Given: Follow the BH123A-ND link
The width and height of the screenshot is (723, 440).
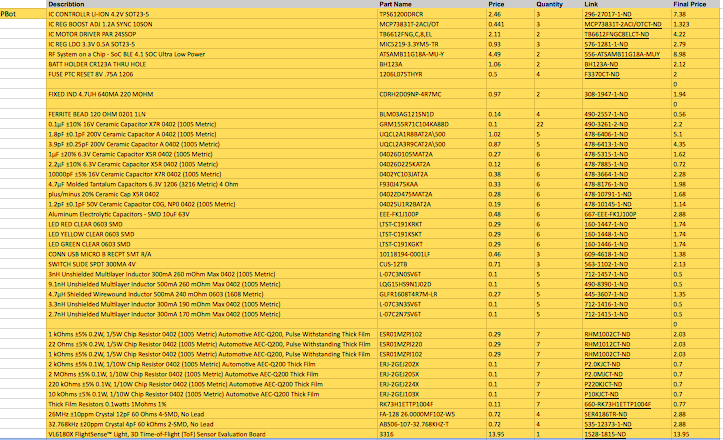Looking at the screenshot, I should (x=601, y=65).
